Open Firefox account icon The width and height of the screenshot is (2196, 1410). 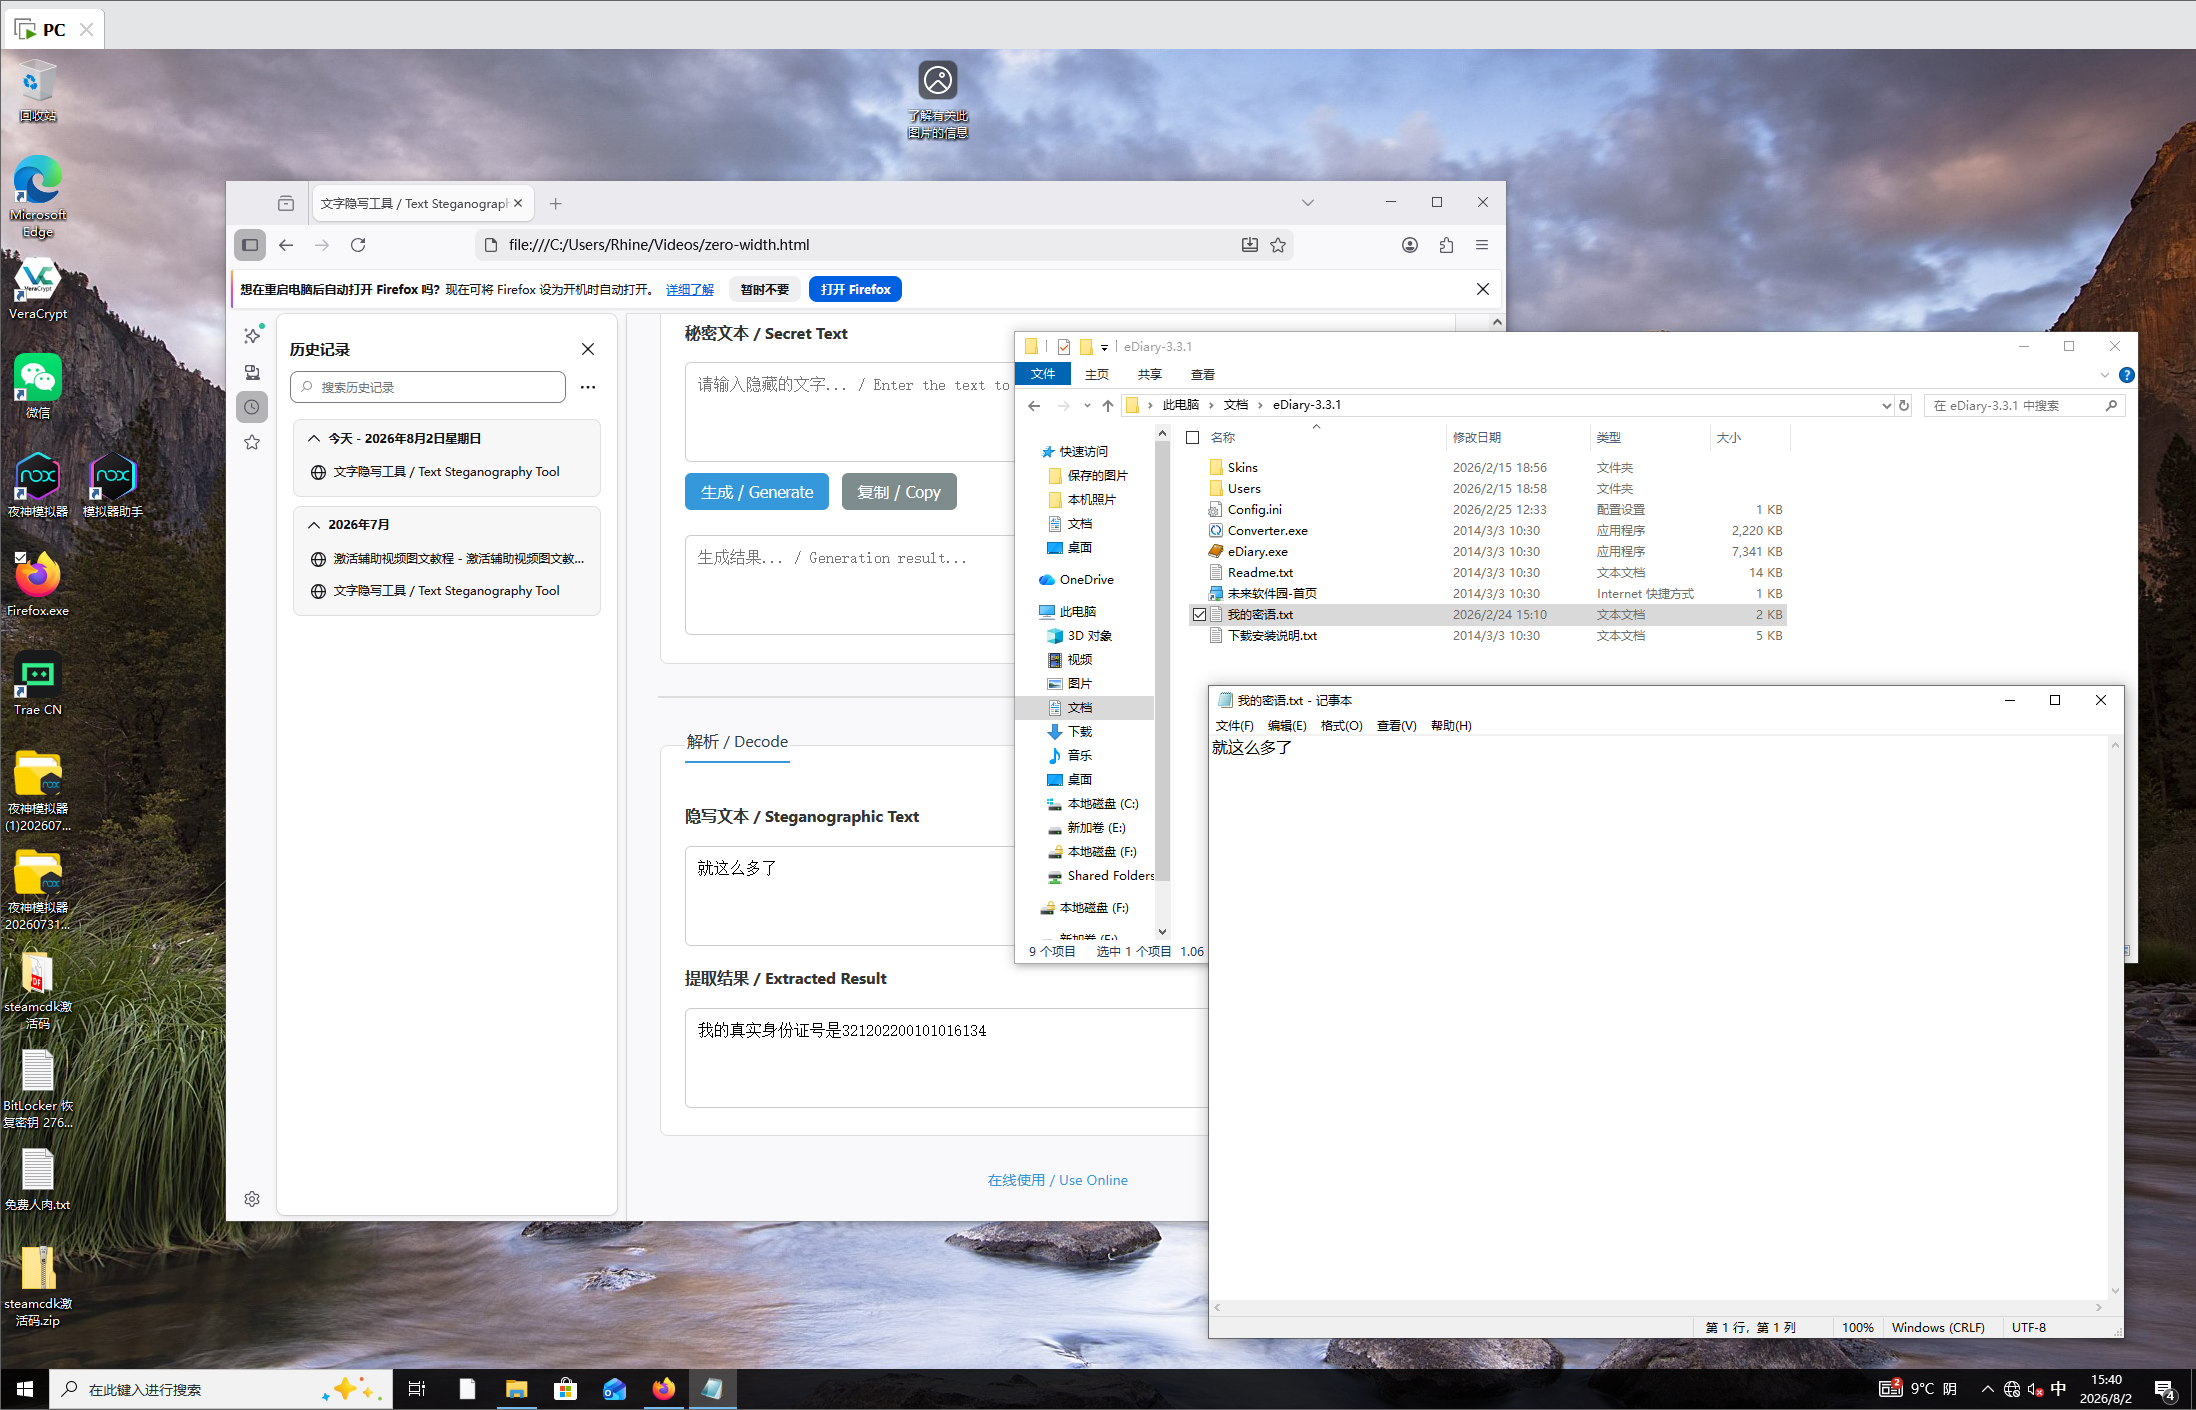point(1410,245)
